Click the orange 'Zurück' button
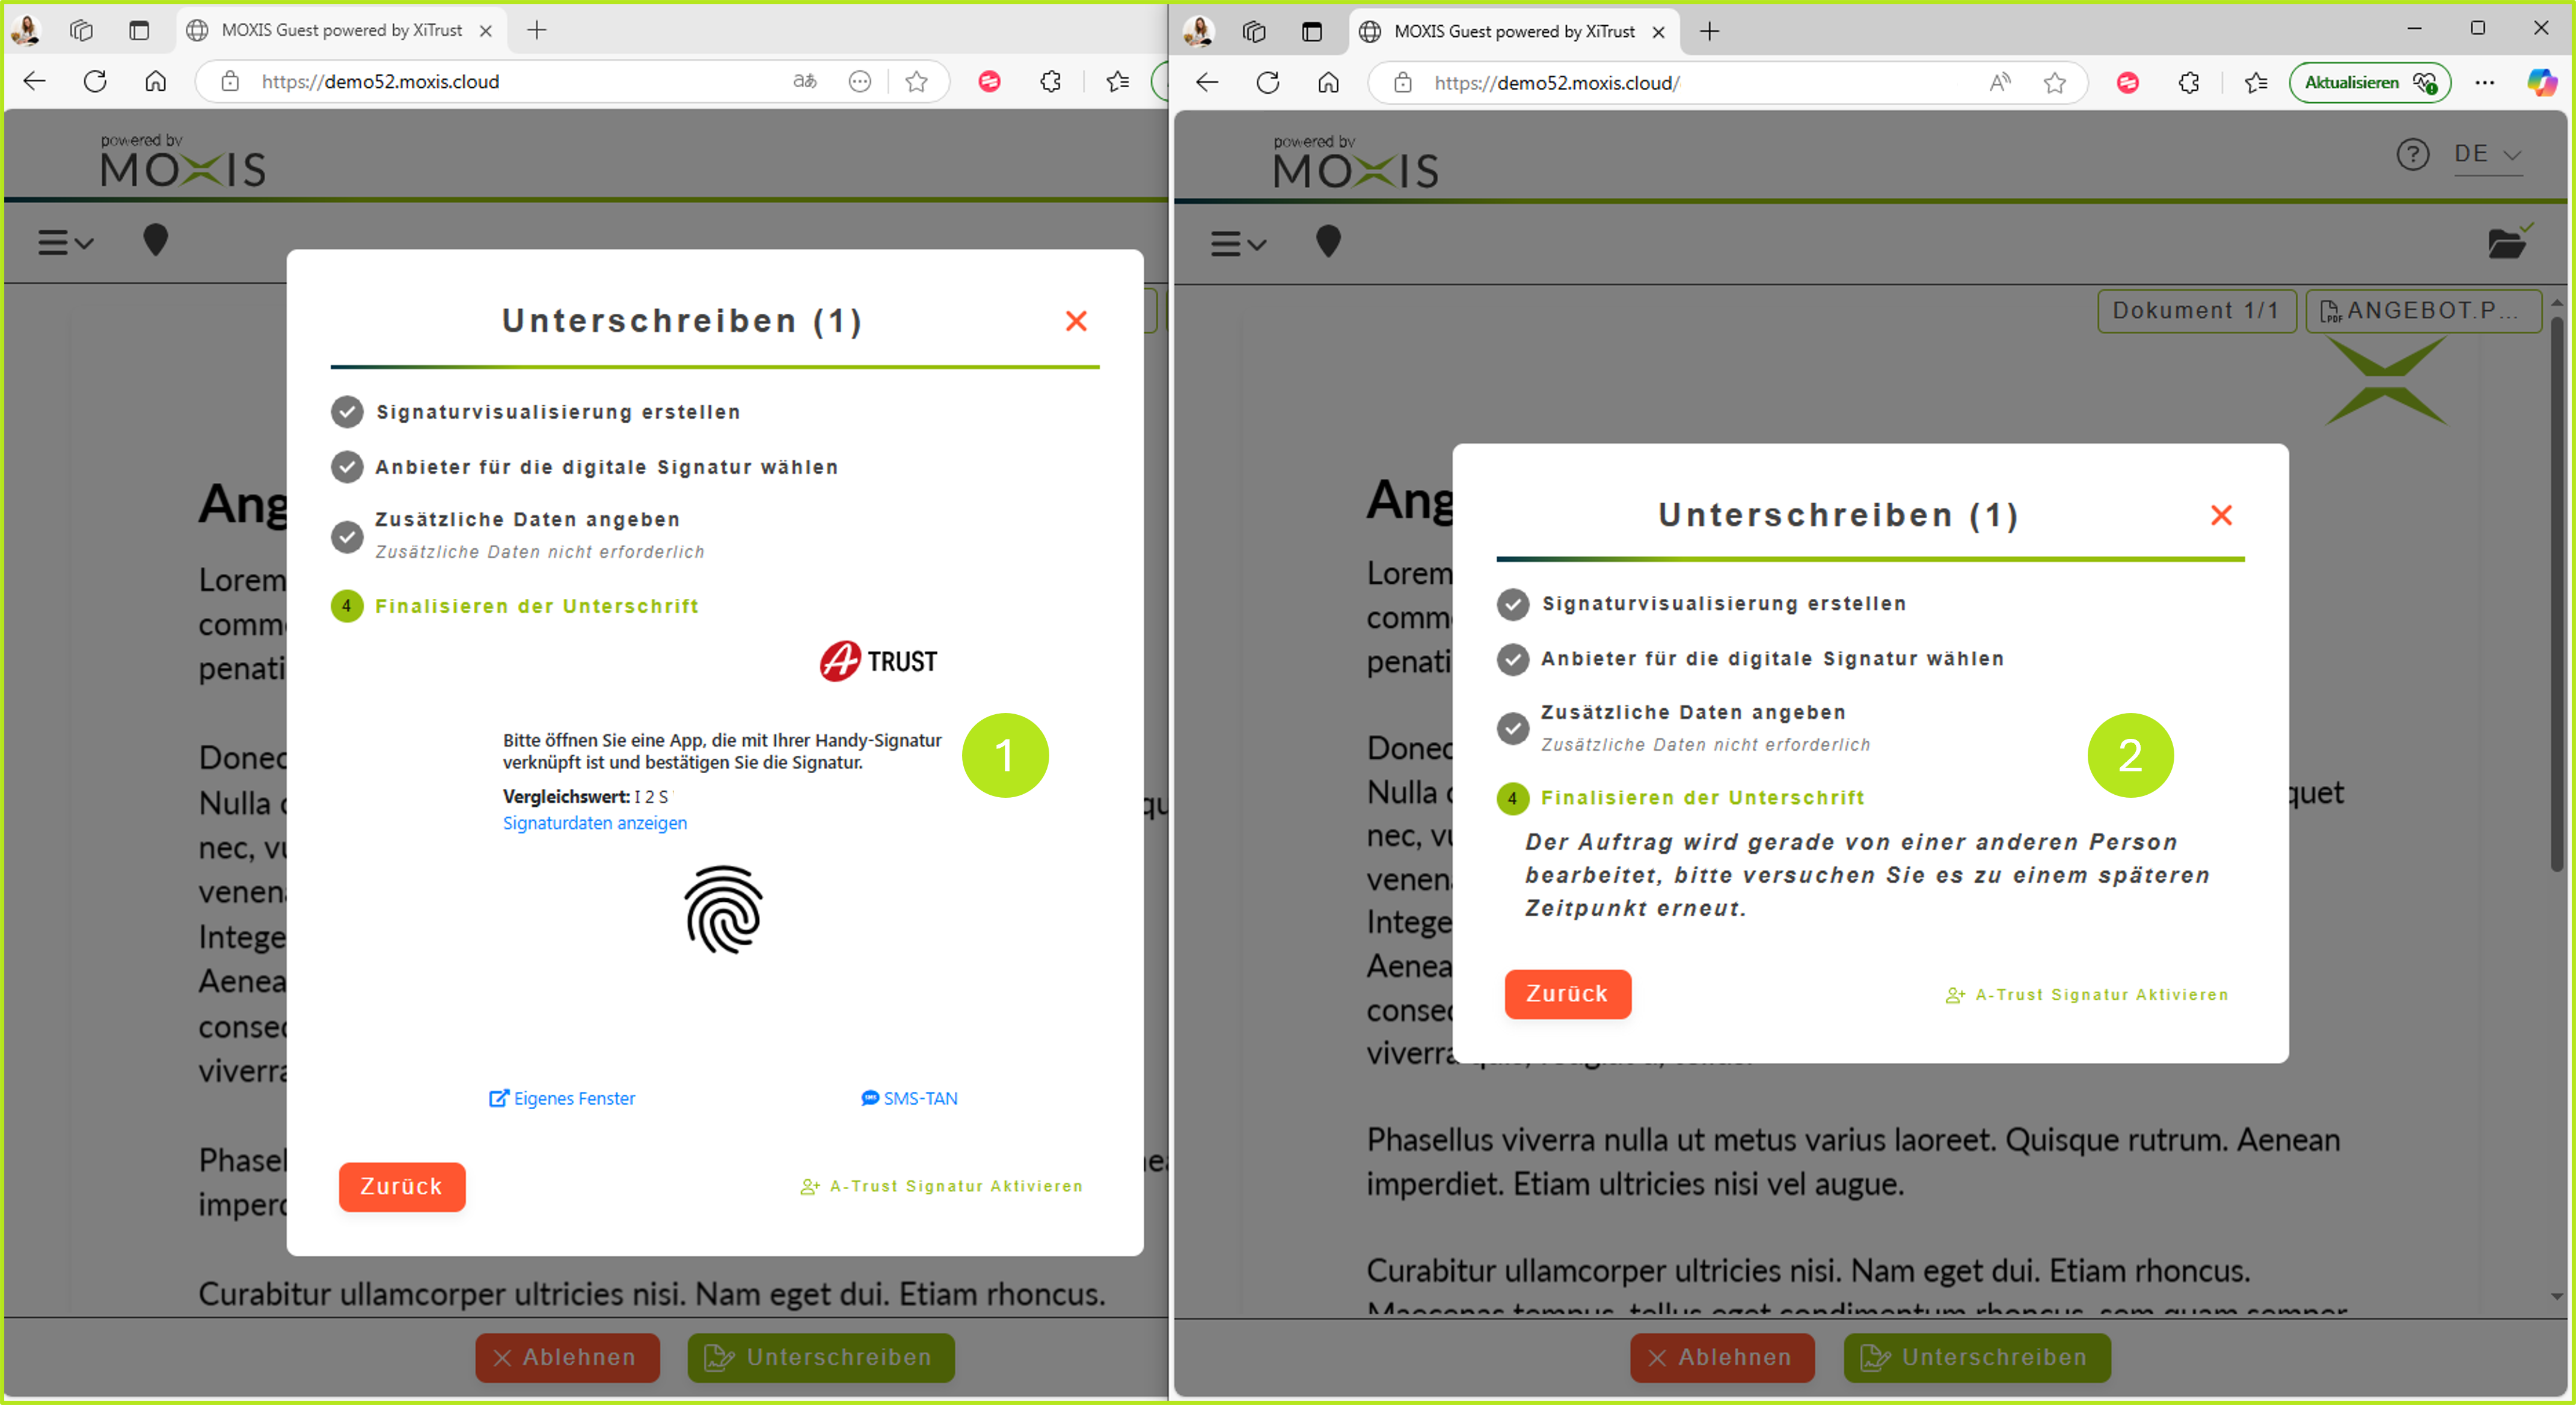Screen dimensions: 2576x1405 click(401, 1186)
